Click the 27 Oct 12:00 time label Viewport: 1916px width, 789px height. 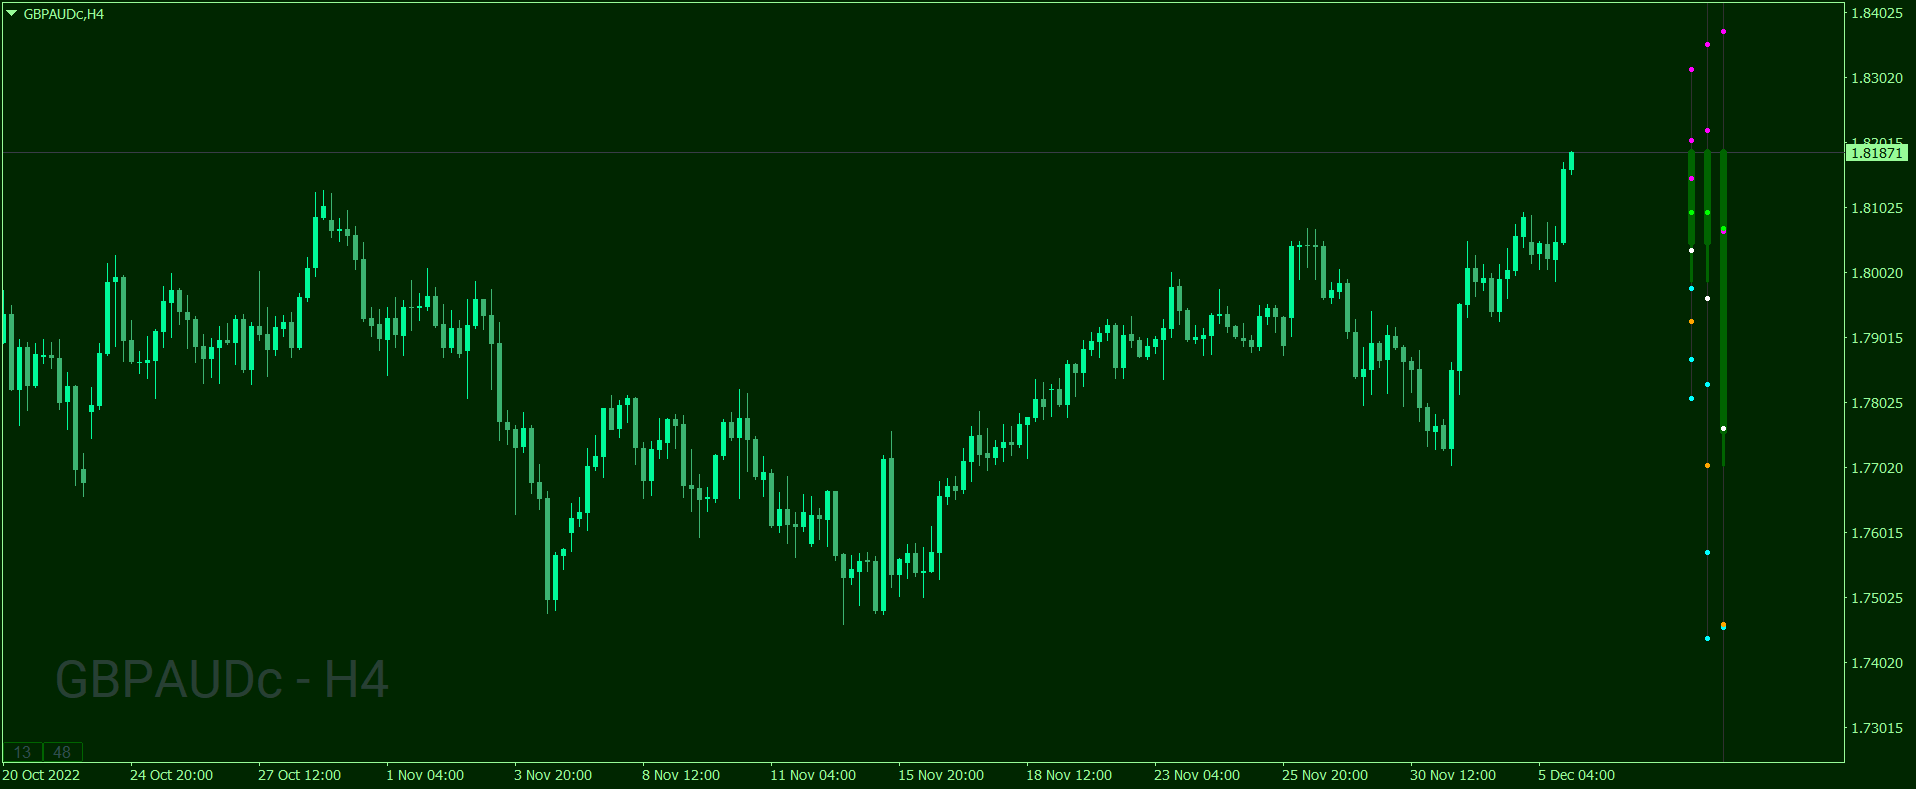tap(299, 775)
